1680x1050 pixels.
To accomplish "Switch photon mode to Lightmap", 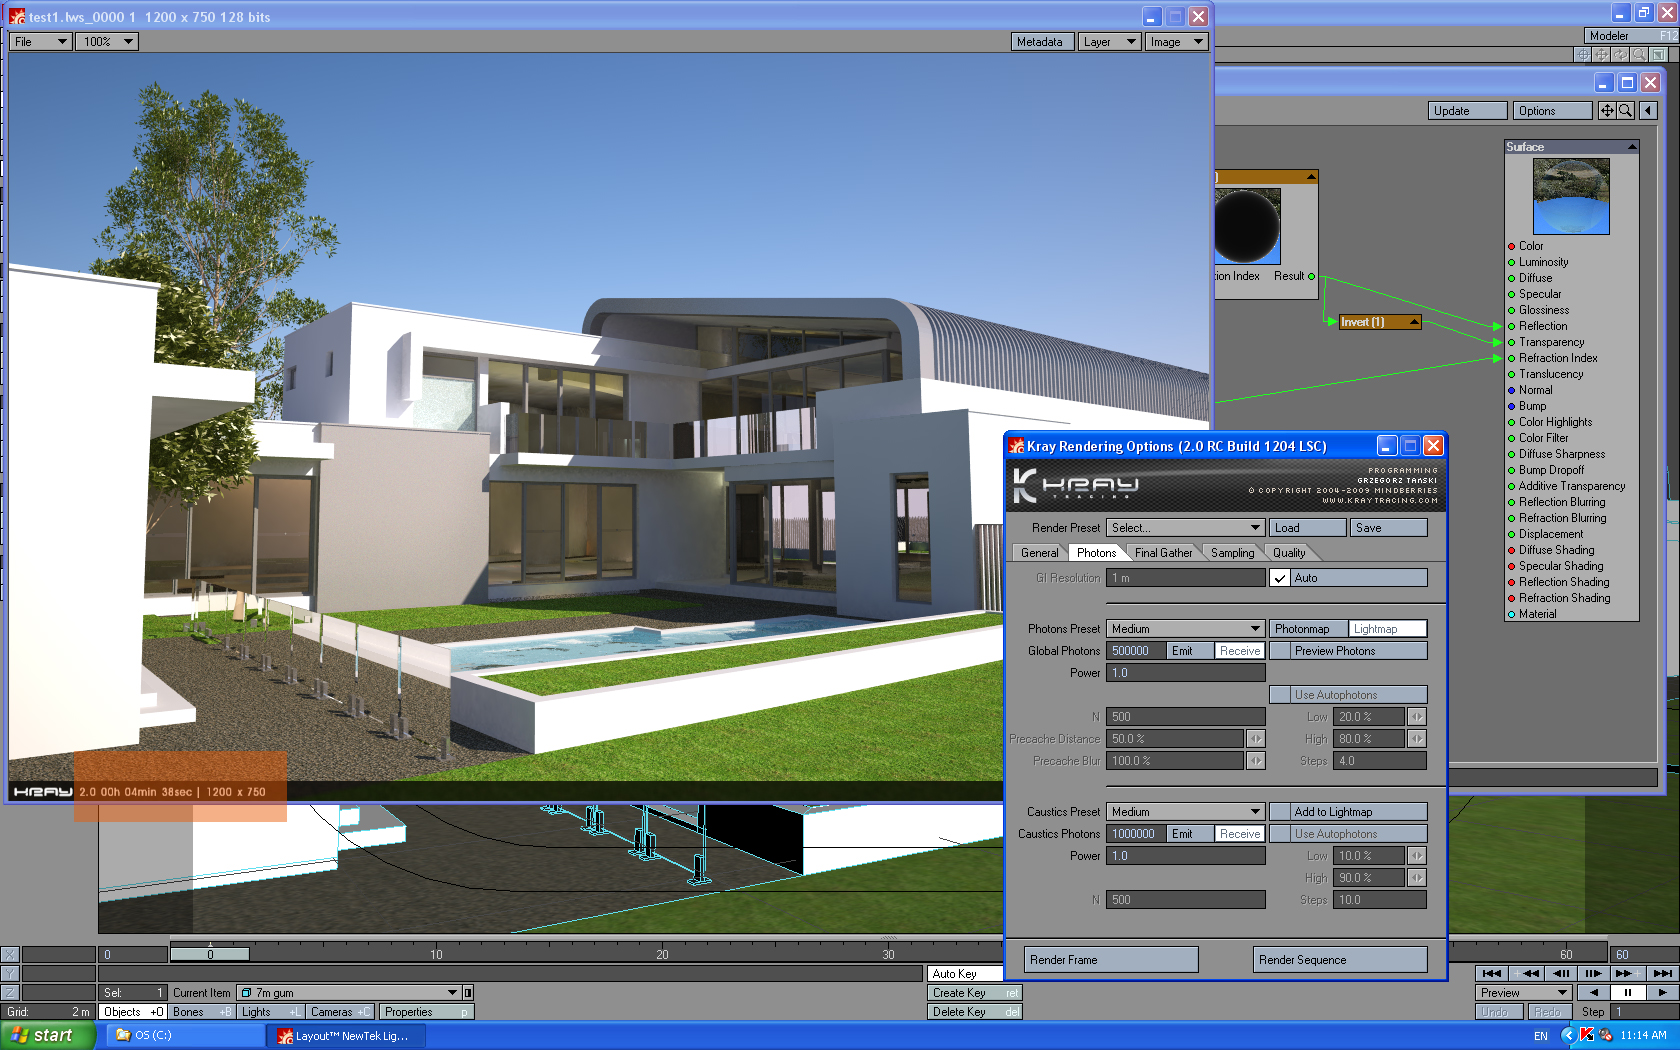I will [1387, 629].
